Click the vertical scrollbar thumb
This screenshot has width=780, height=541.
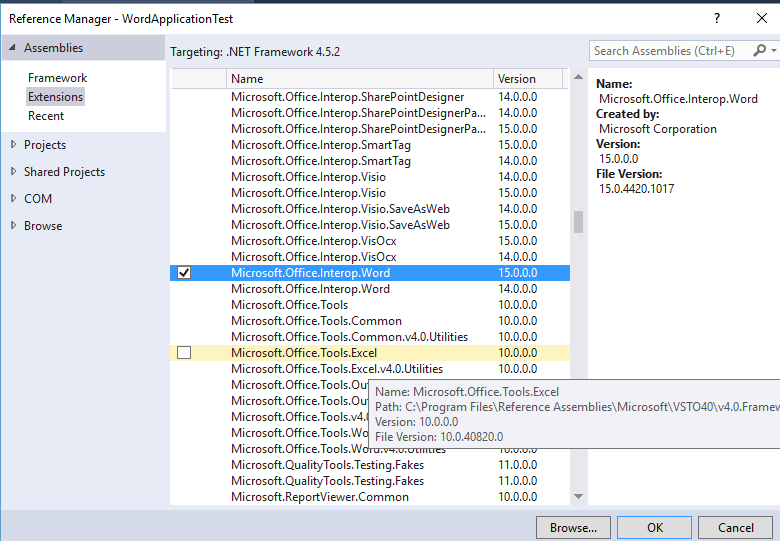578,222
